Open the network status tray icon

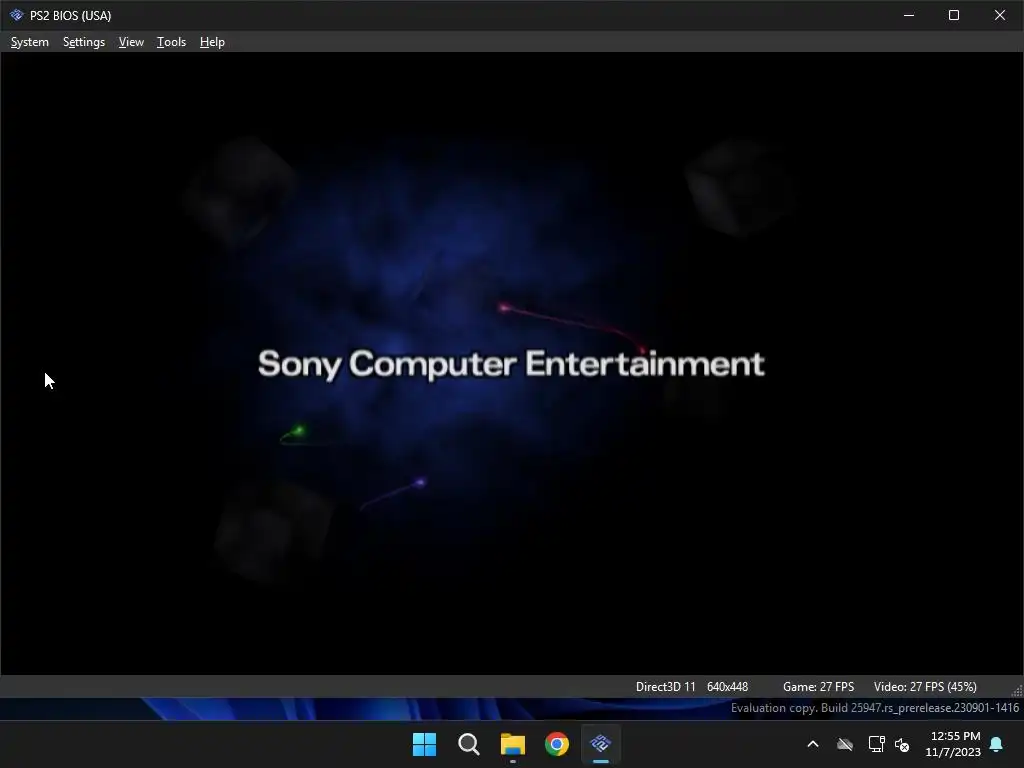876,744
